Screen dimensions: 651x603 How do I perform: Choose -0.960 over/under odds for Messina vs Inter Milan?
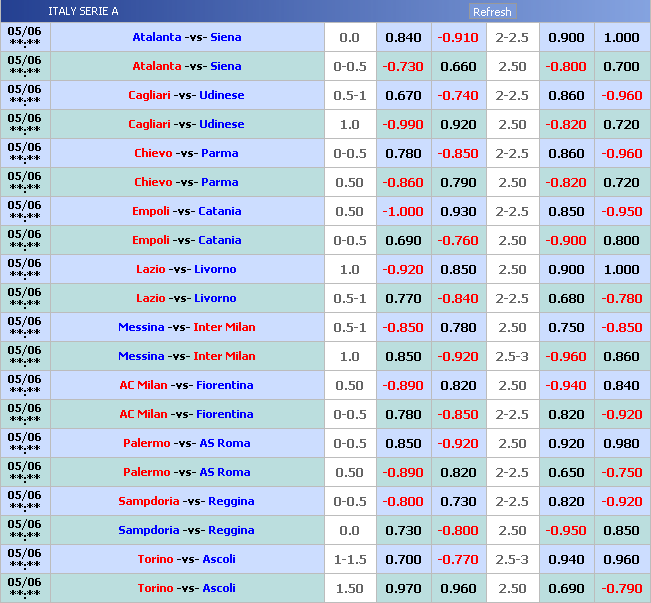pos(566,356)
